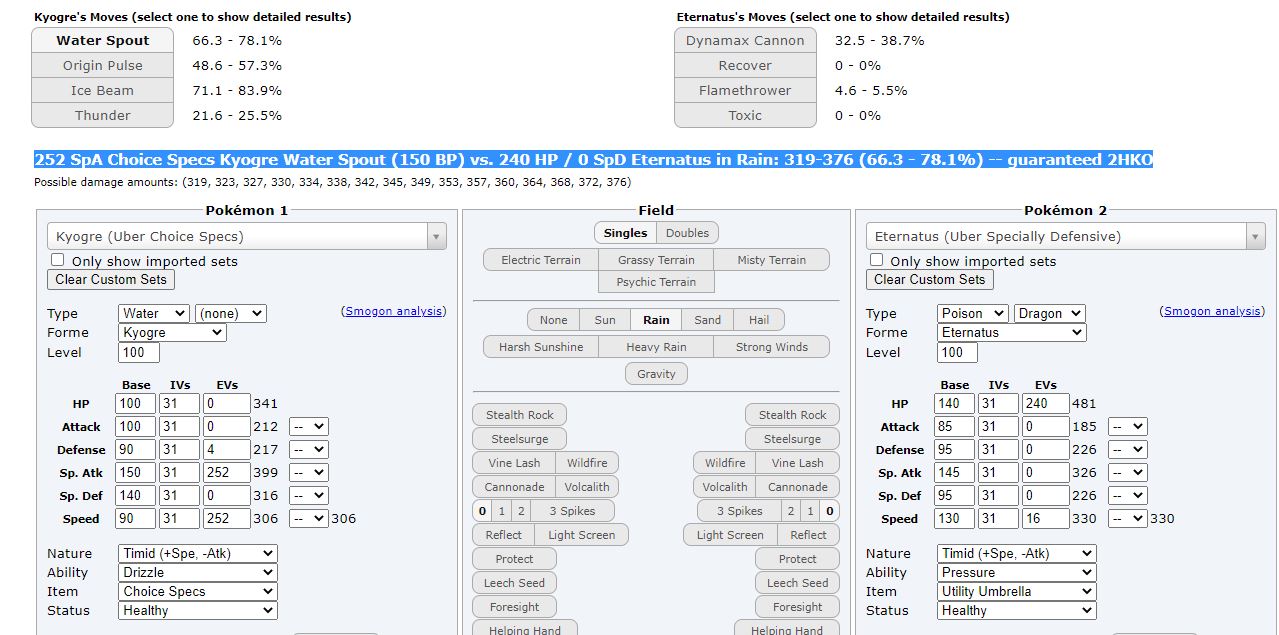The width and height of the screenshot is (1279, 635).
Task: Open Eternatus's Sp. Atk boost dropdown
Action: (x=1127, y=472)
